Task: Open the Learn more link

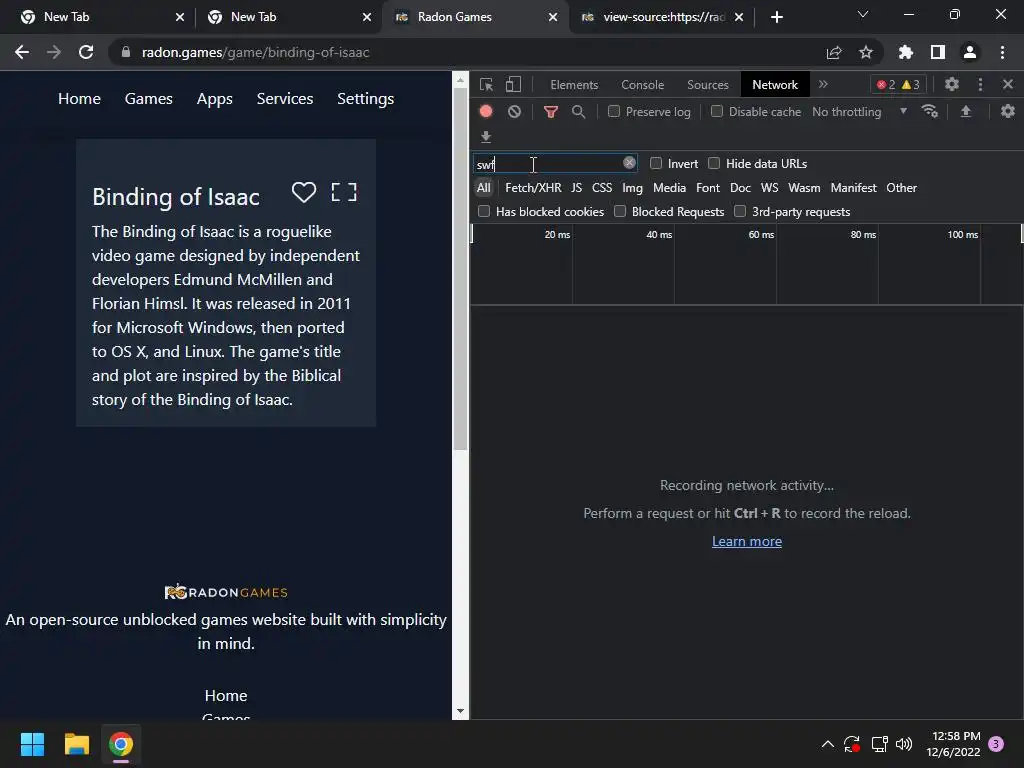Action: [x=746, y=541]
